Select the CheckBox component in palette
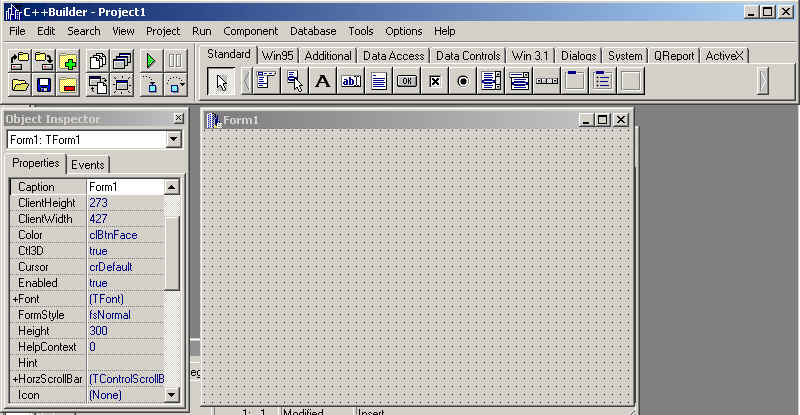This screenshot has width=800, height=415. click(x=435, y=81)
